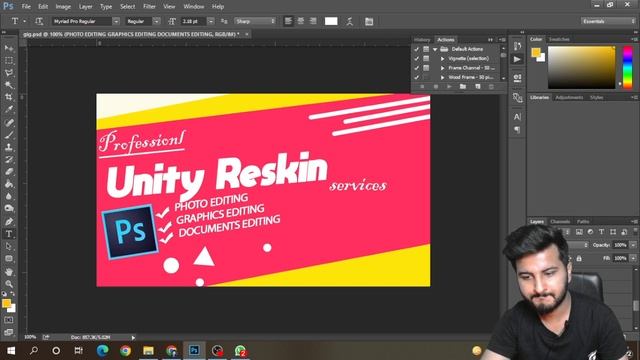Viewport: 640px width, 360px height.
Task: Open the Image menu
Action: click(63, 7)
